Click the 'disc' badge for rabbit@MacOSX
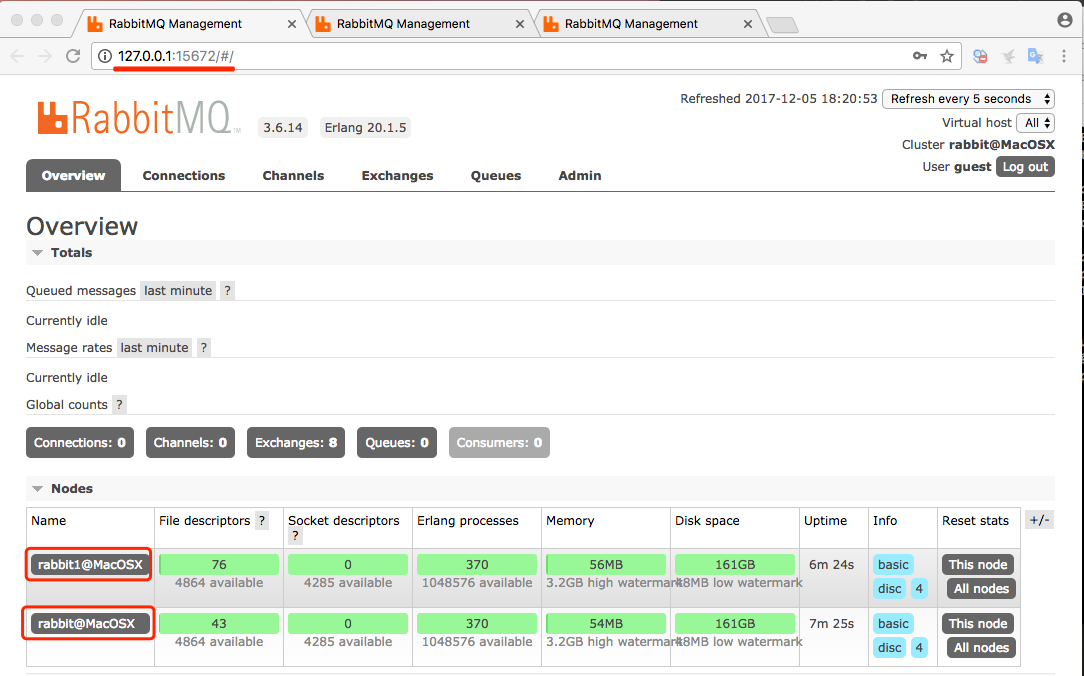Image resolution: width=1084 pixels, height=676 pixels. click(890, 648)
